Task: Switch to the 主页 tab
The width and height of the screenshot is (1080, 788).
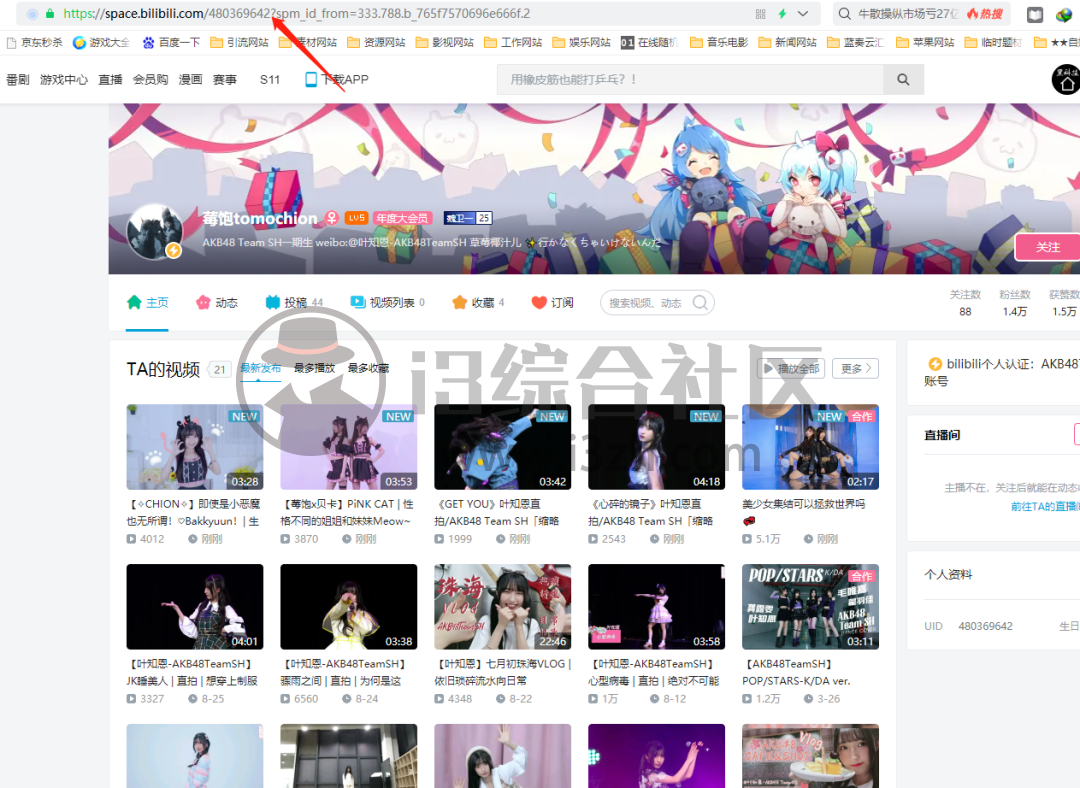Action: [x=147, y=302]
